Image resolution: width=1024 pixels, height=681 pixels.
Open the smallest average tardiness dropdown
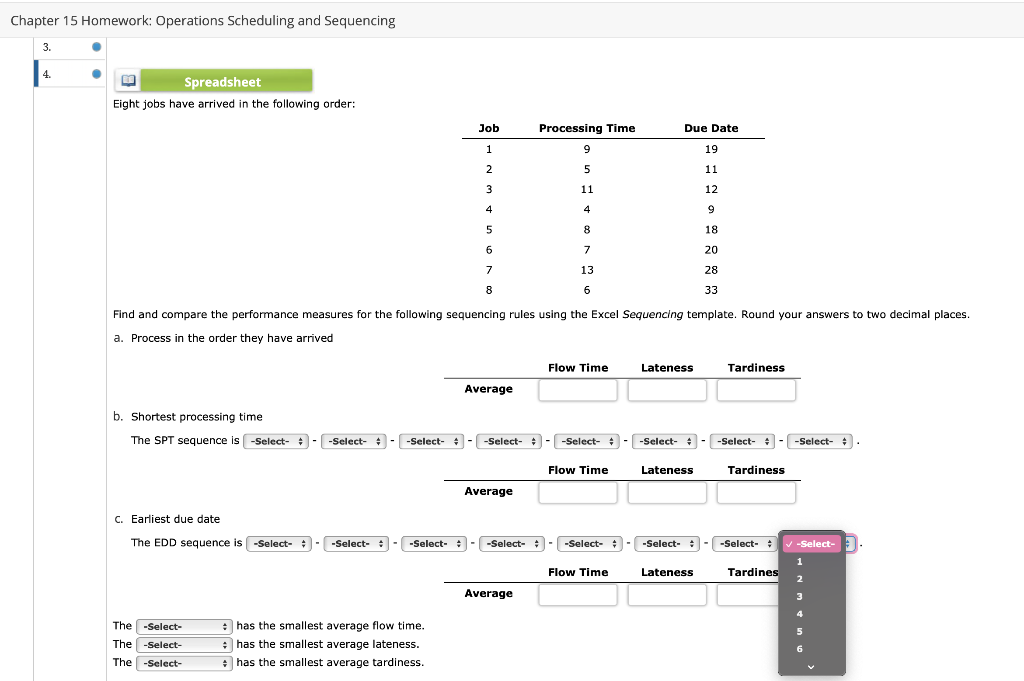click(184, 662)
